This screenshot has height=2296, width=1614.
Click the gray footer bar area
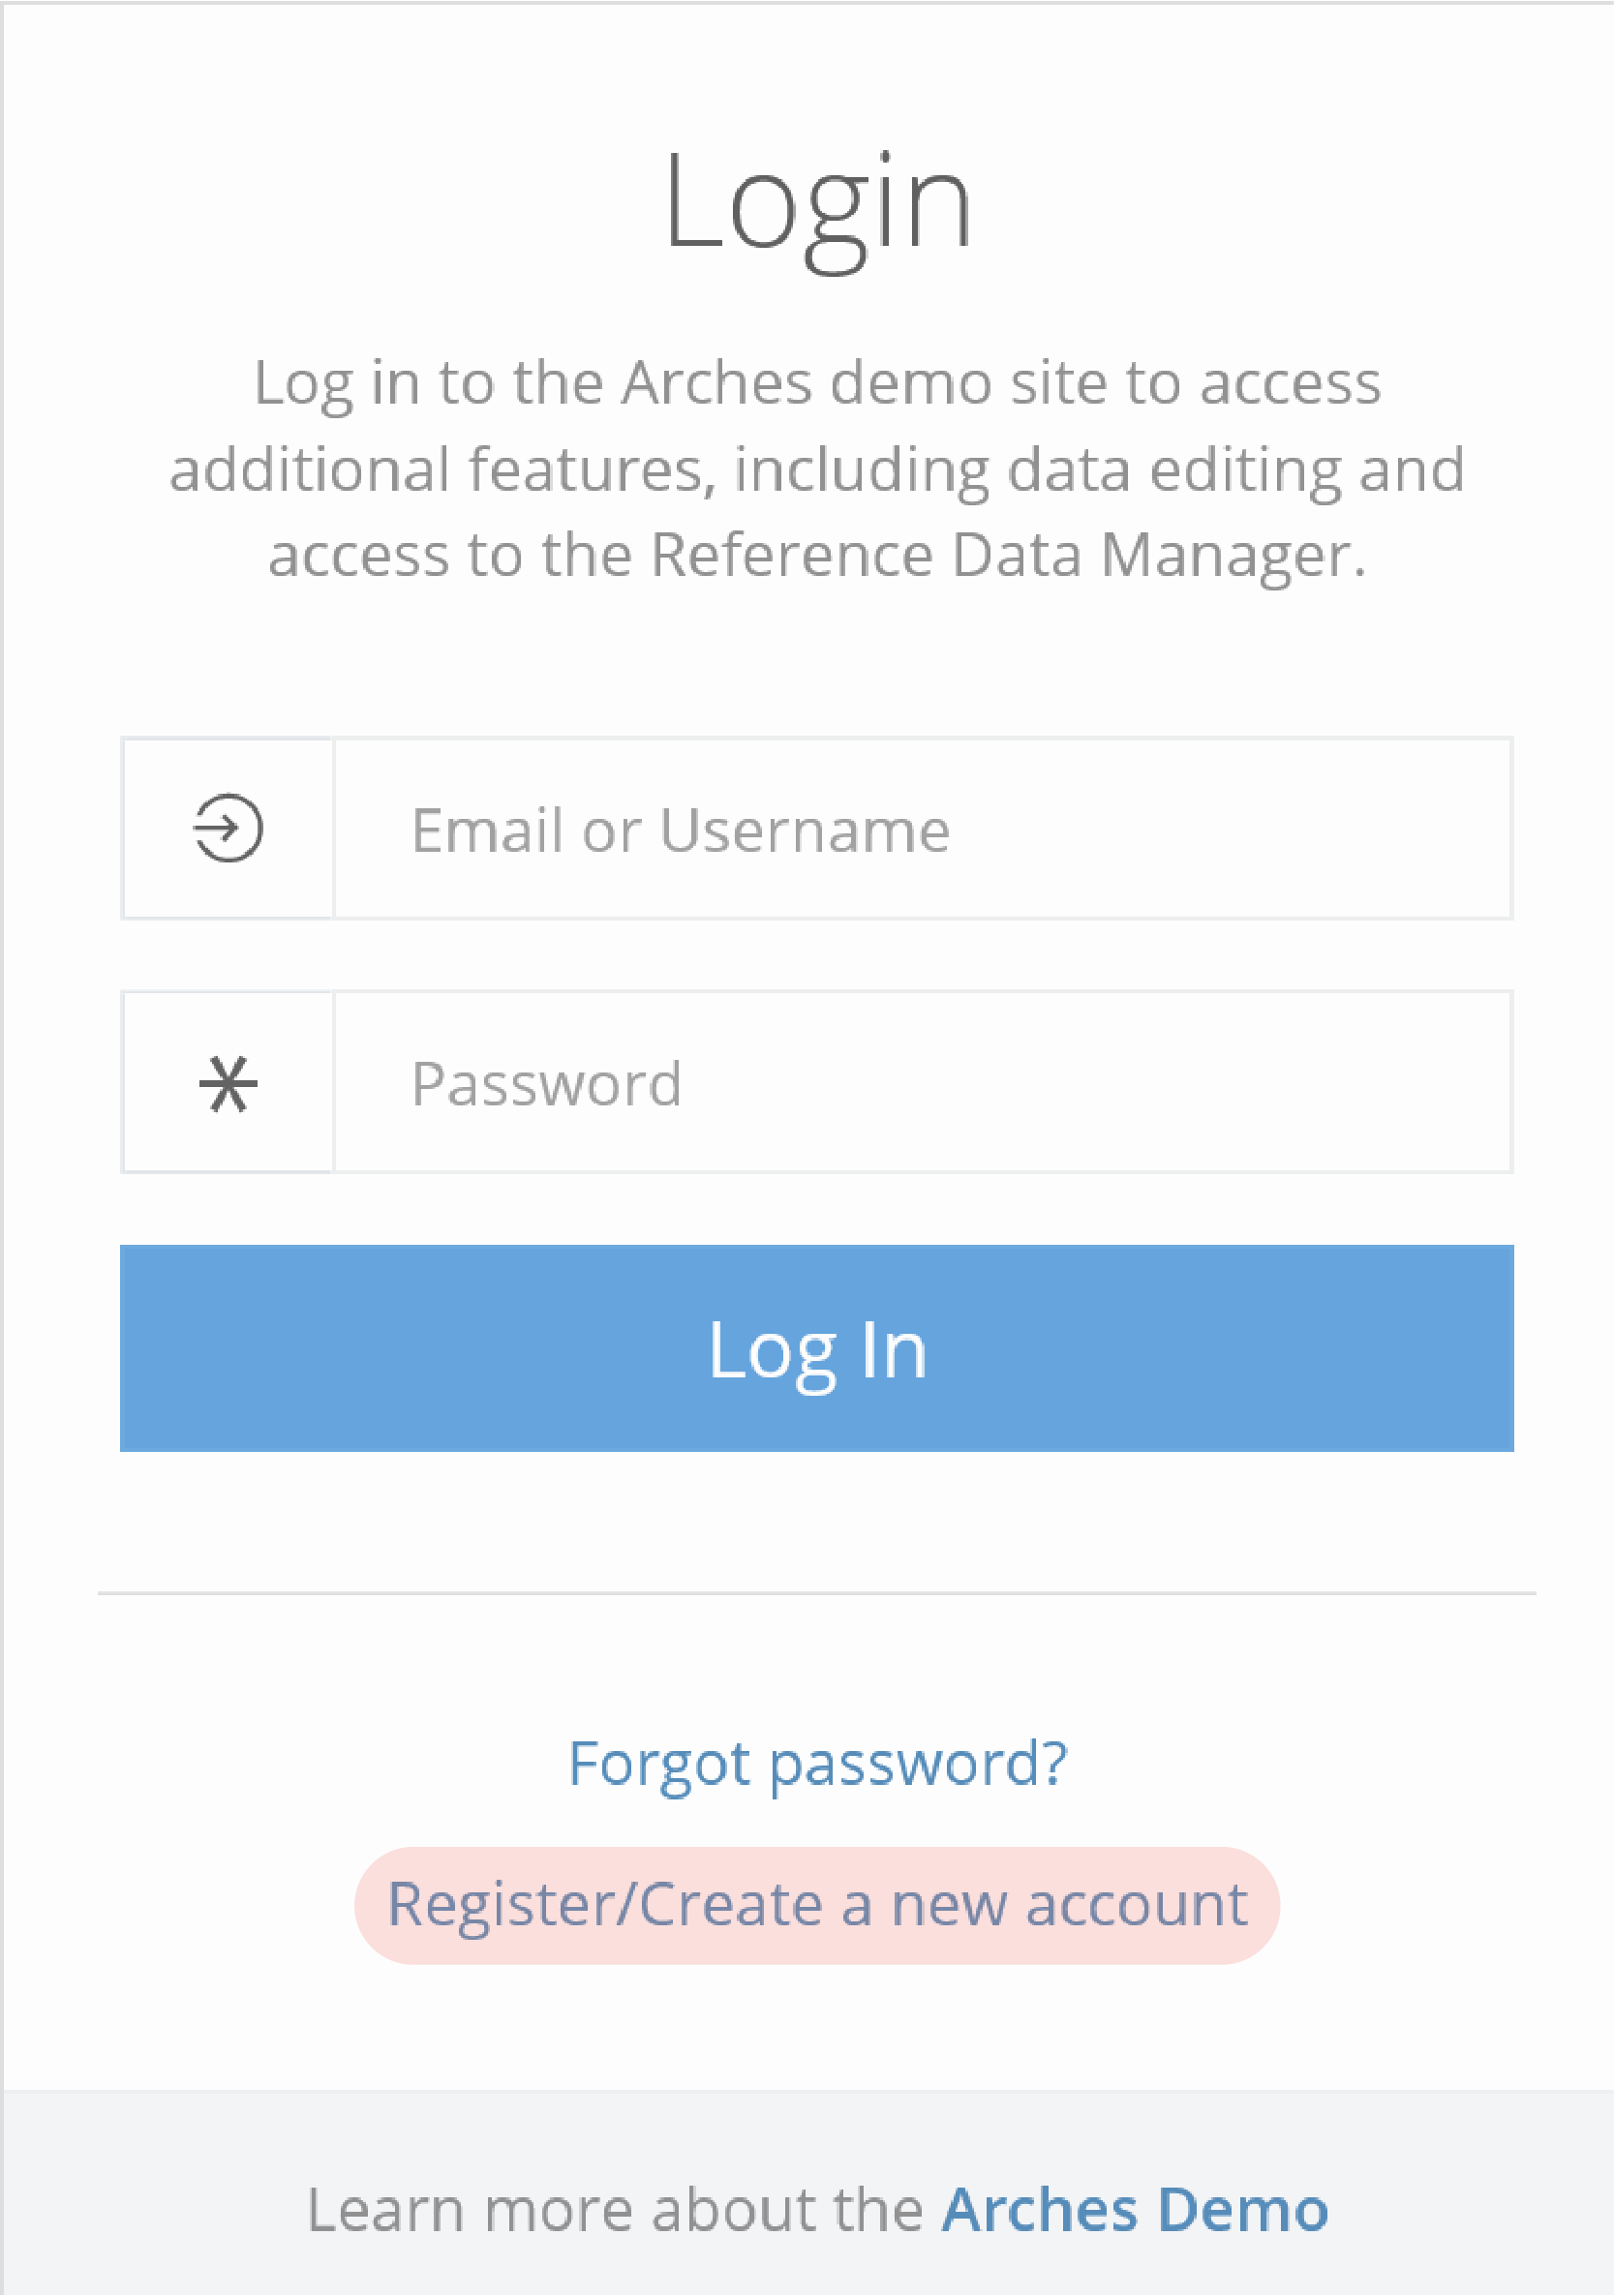[x=807, y=2192]
